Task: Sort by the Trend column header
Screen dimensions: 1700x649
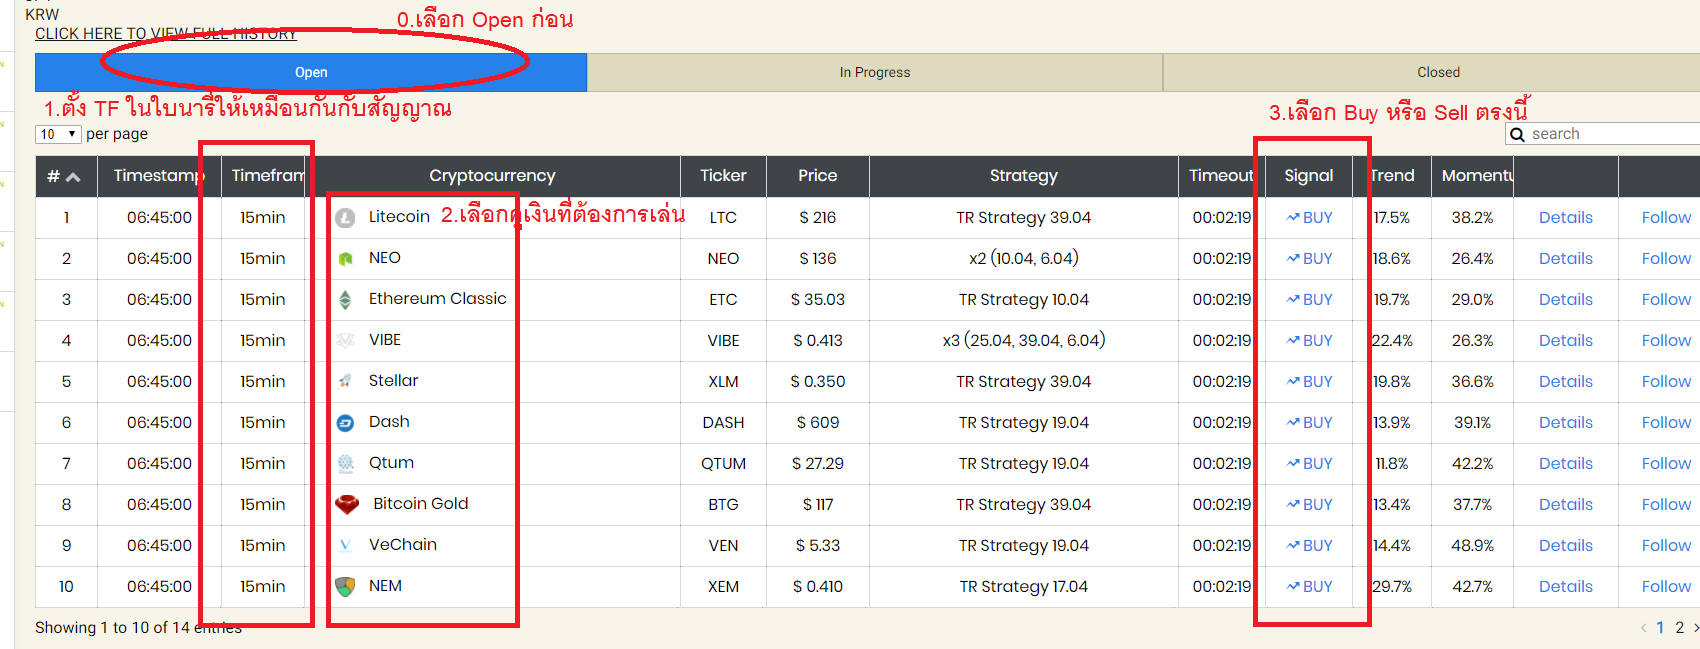Action: (x=1392, y=176)
